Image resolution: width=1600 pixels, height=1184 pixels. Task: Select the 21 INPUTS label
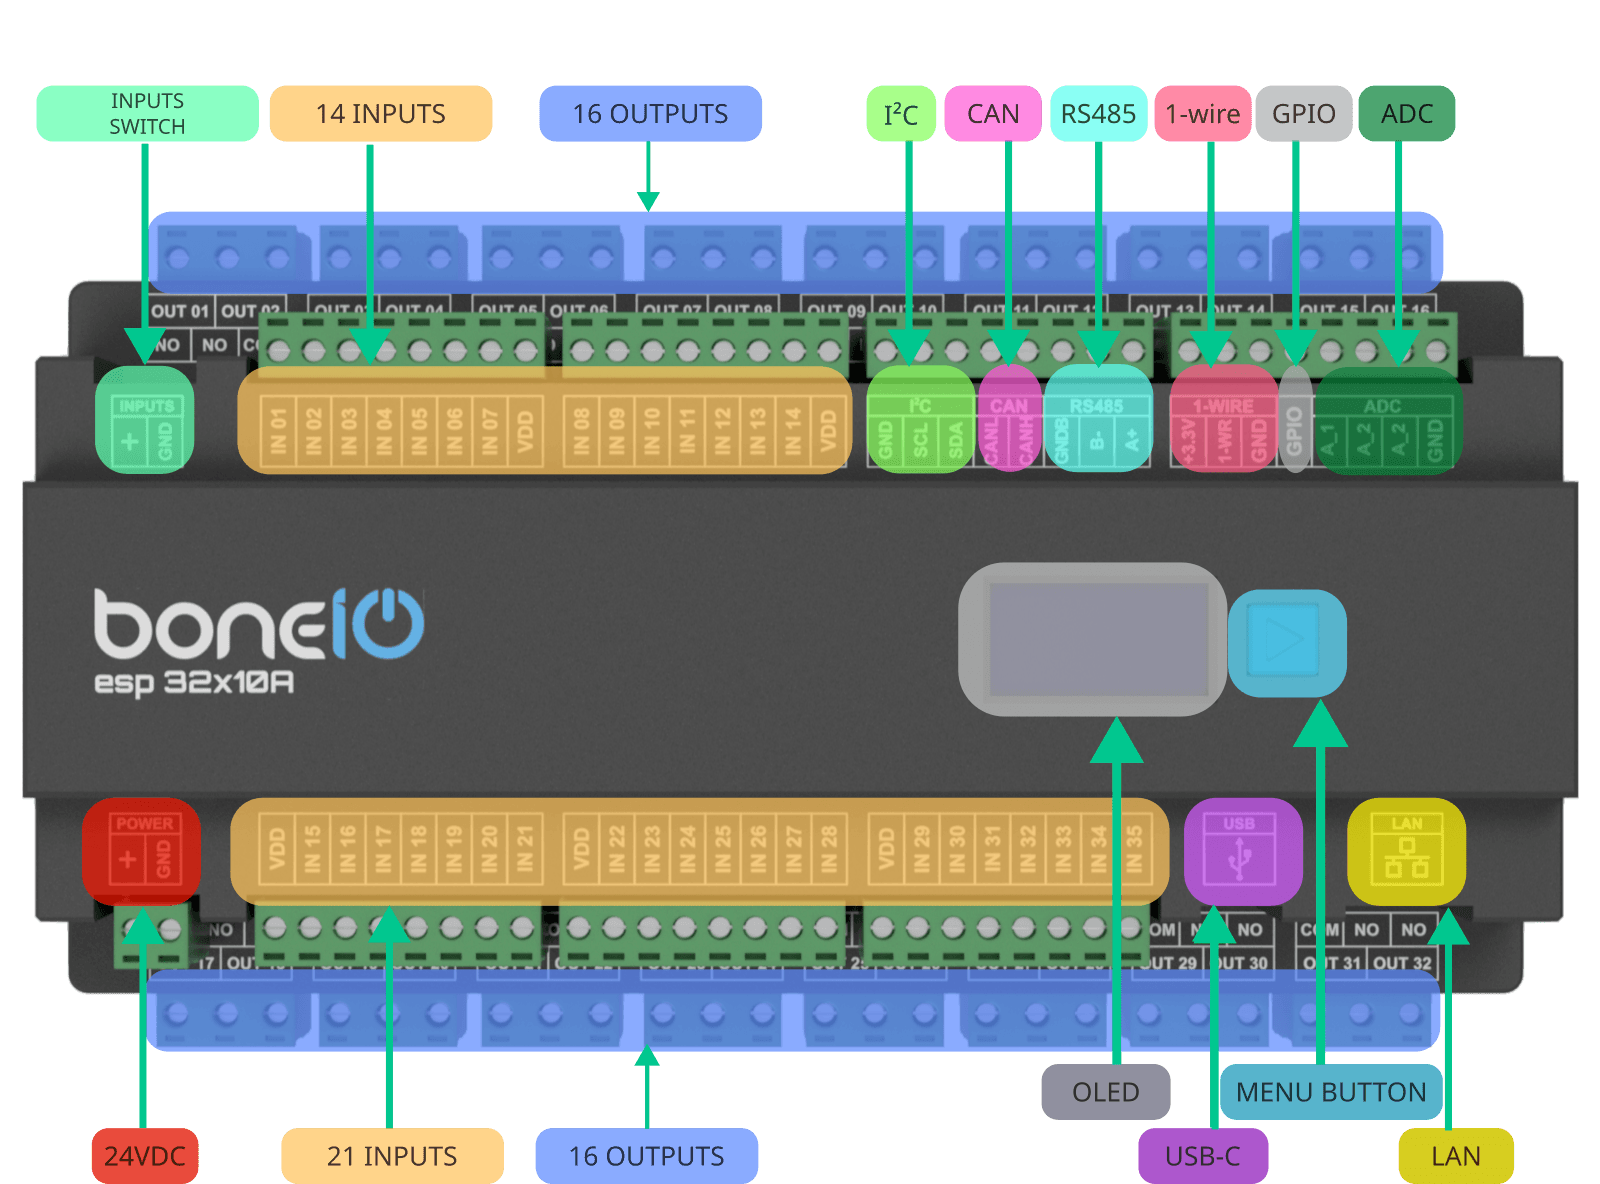pyautogui.click(x=392, y=1156)
